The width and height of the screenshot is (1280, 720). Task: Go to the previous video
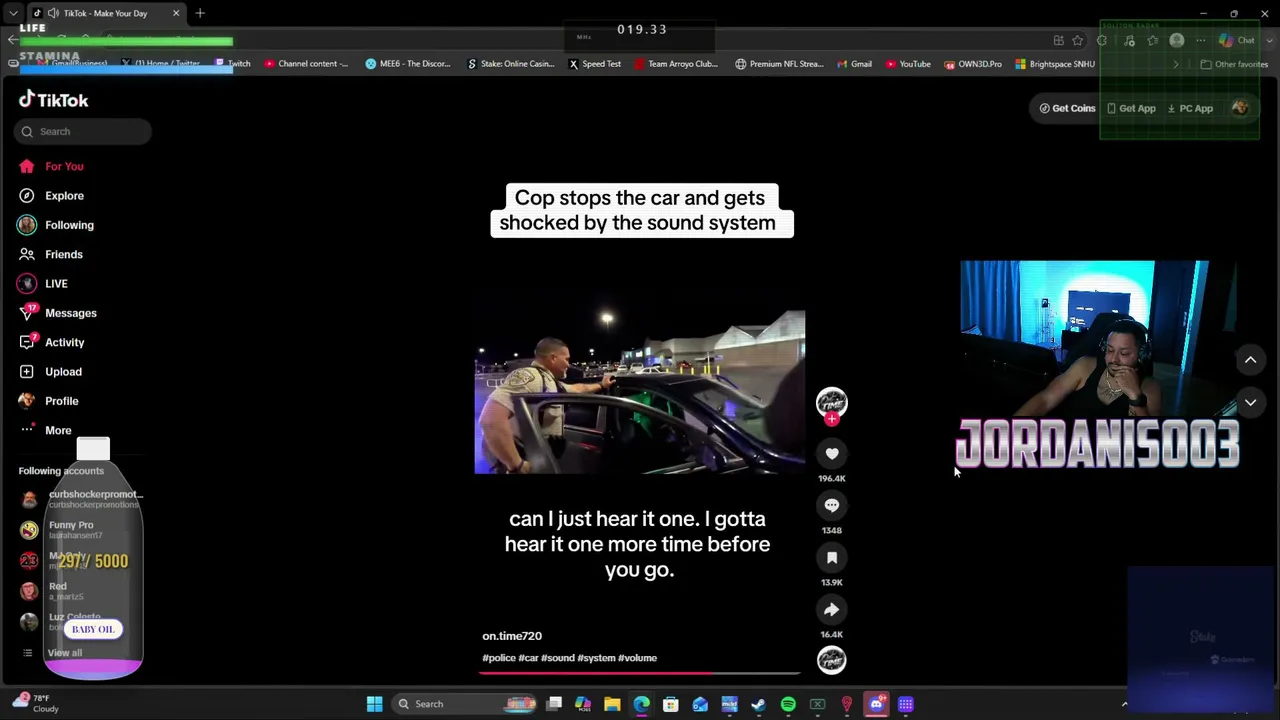click(x=1250, y=360)
